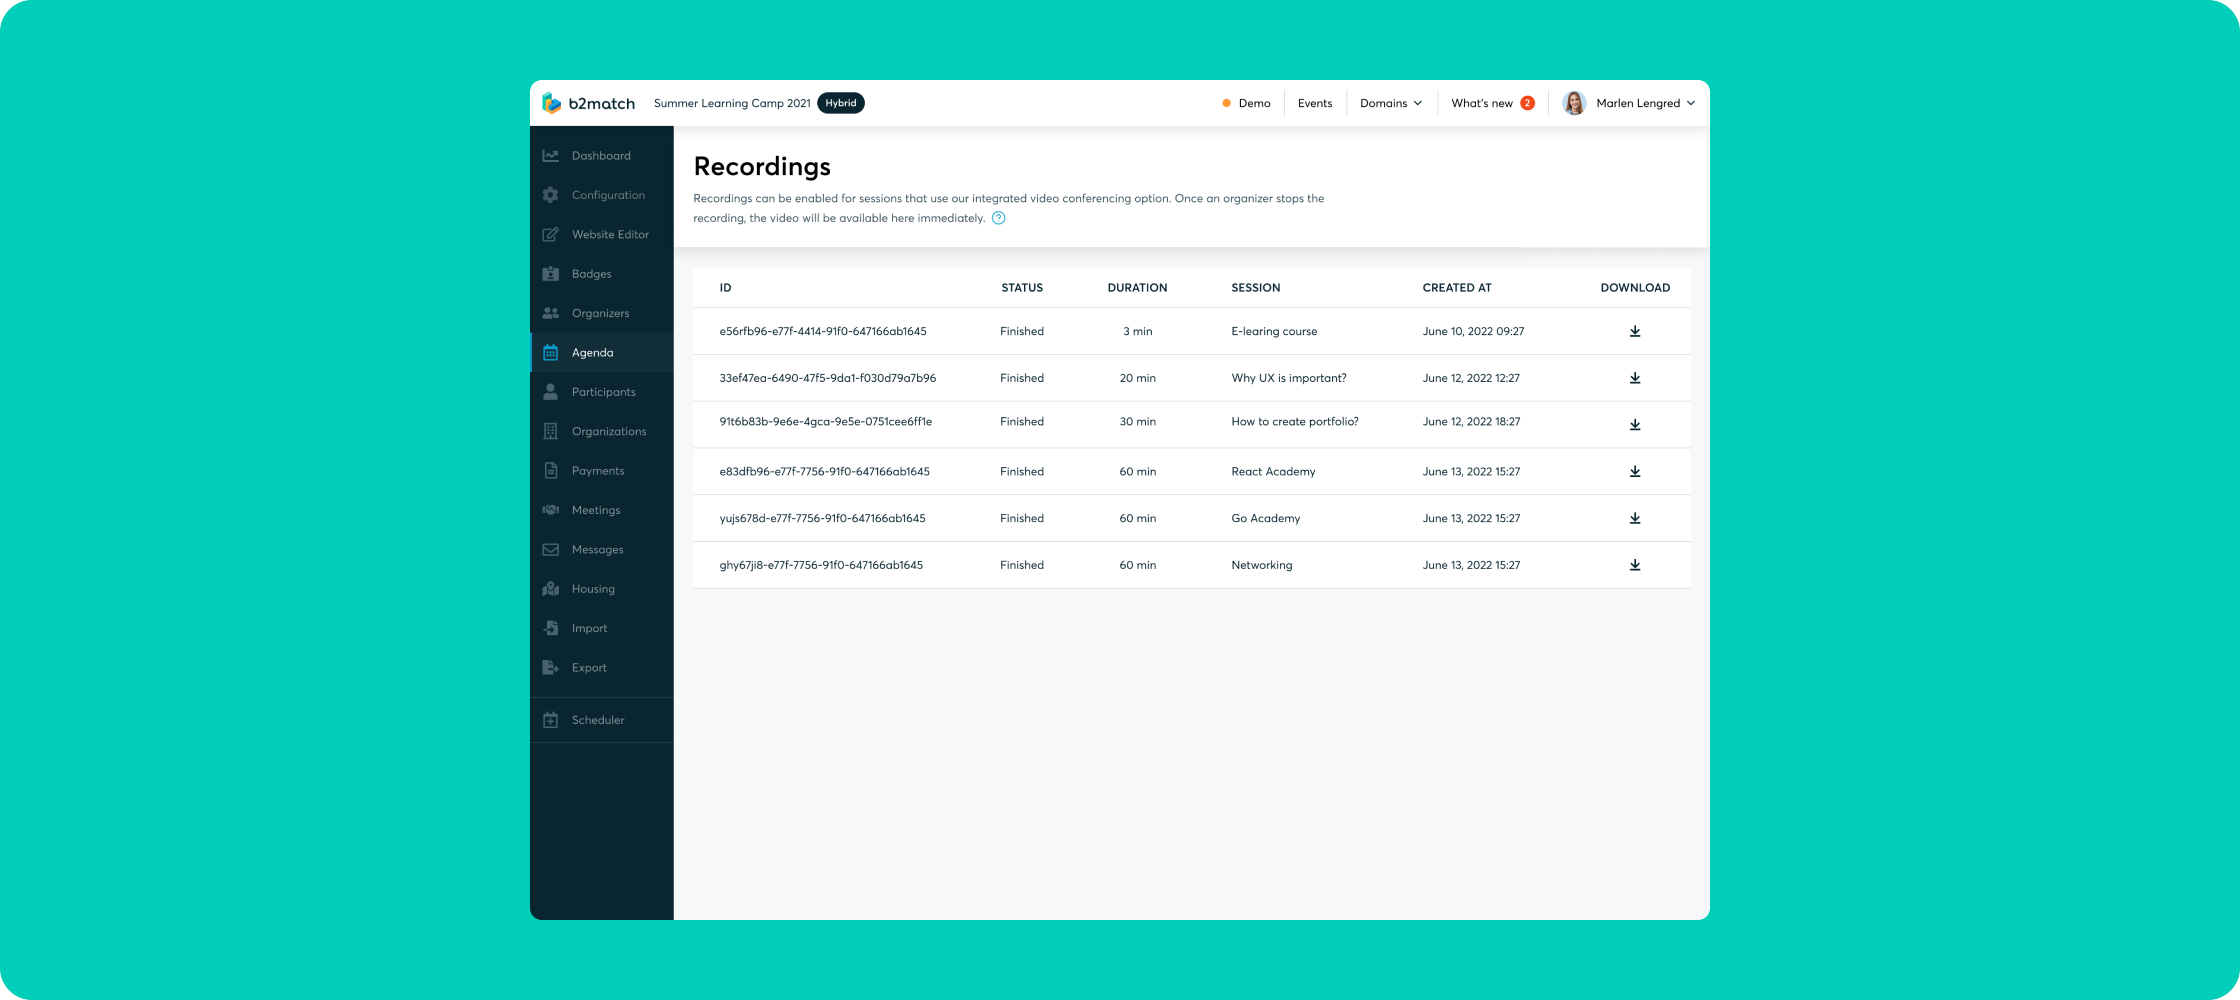
Task: Click the Payments document icon
Action: 550,471
